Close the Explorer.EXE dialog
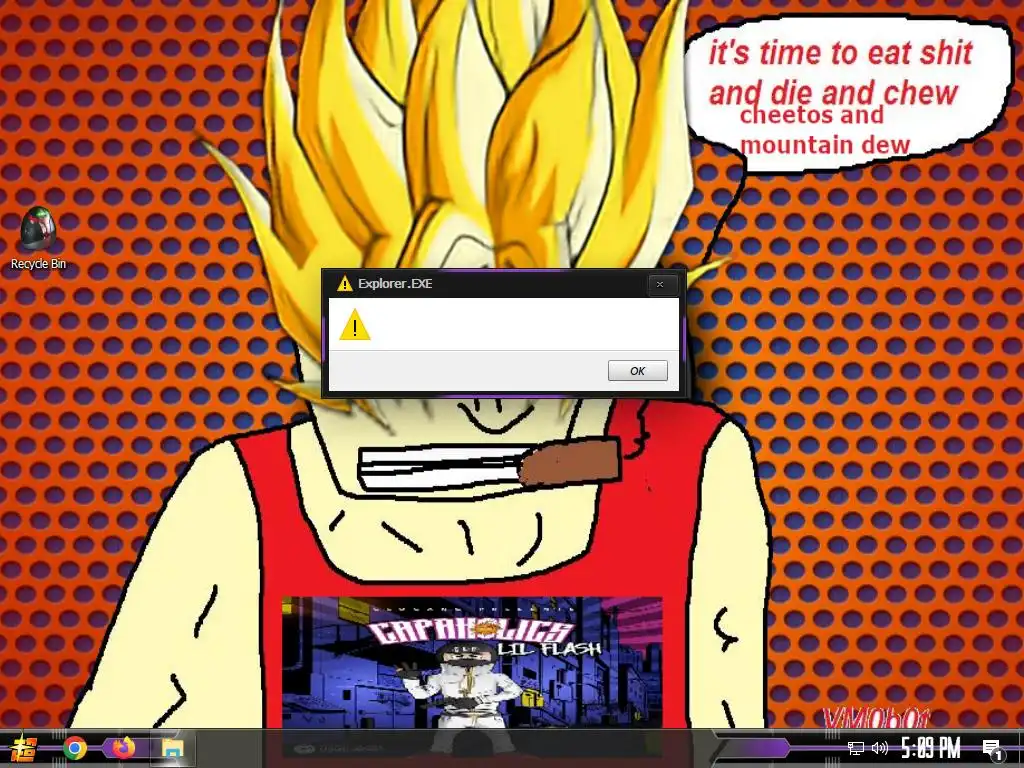 [x=660, y=284]
